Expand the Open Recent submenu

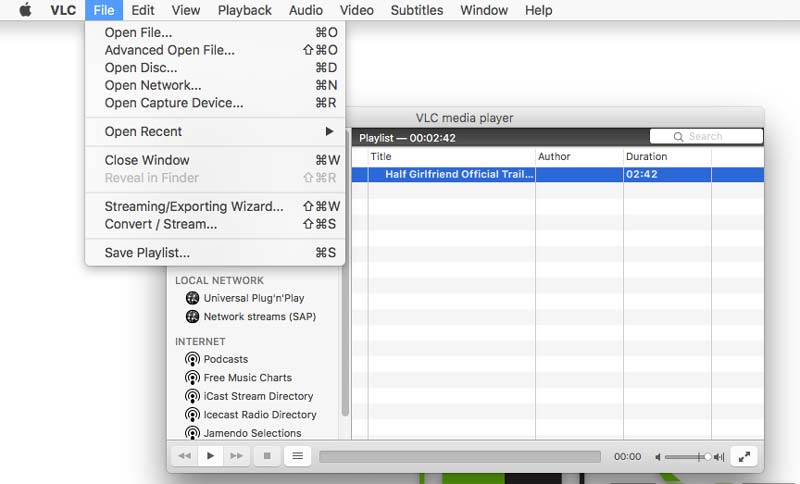click(x=215, y=132)
